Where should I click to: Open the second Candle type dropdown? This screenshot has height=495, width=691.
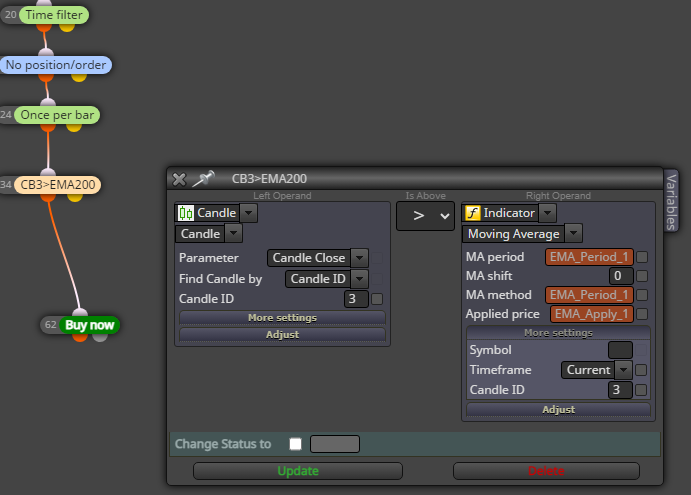pos(234,234)
